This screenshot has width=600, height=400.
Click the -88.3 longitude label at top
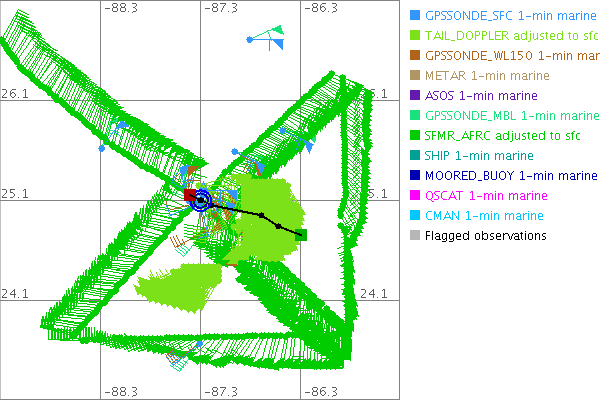(119, 8)
